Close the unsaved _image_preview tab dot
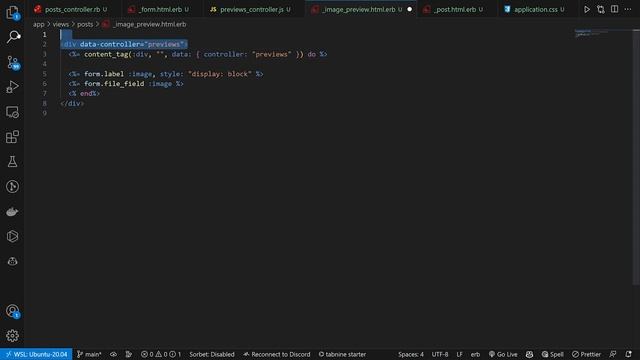 409,9
